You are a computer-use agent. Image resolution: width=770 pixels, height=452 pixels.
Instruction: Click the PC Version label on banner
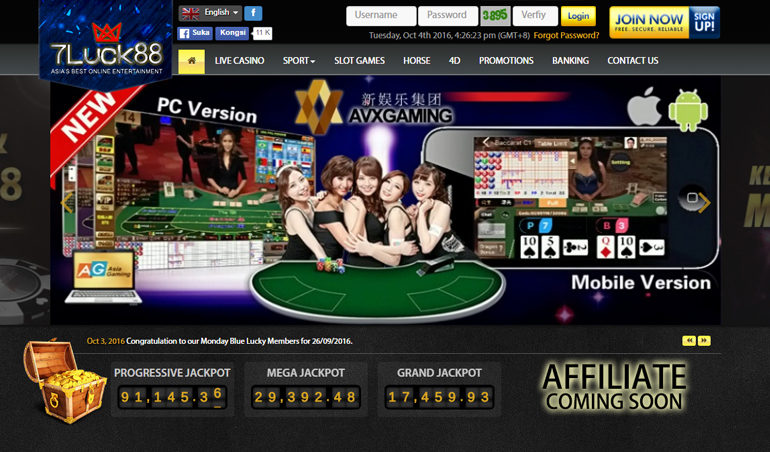point(207,110)
